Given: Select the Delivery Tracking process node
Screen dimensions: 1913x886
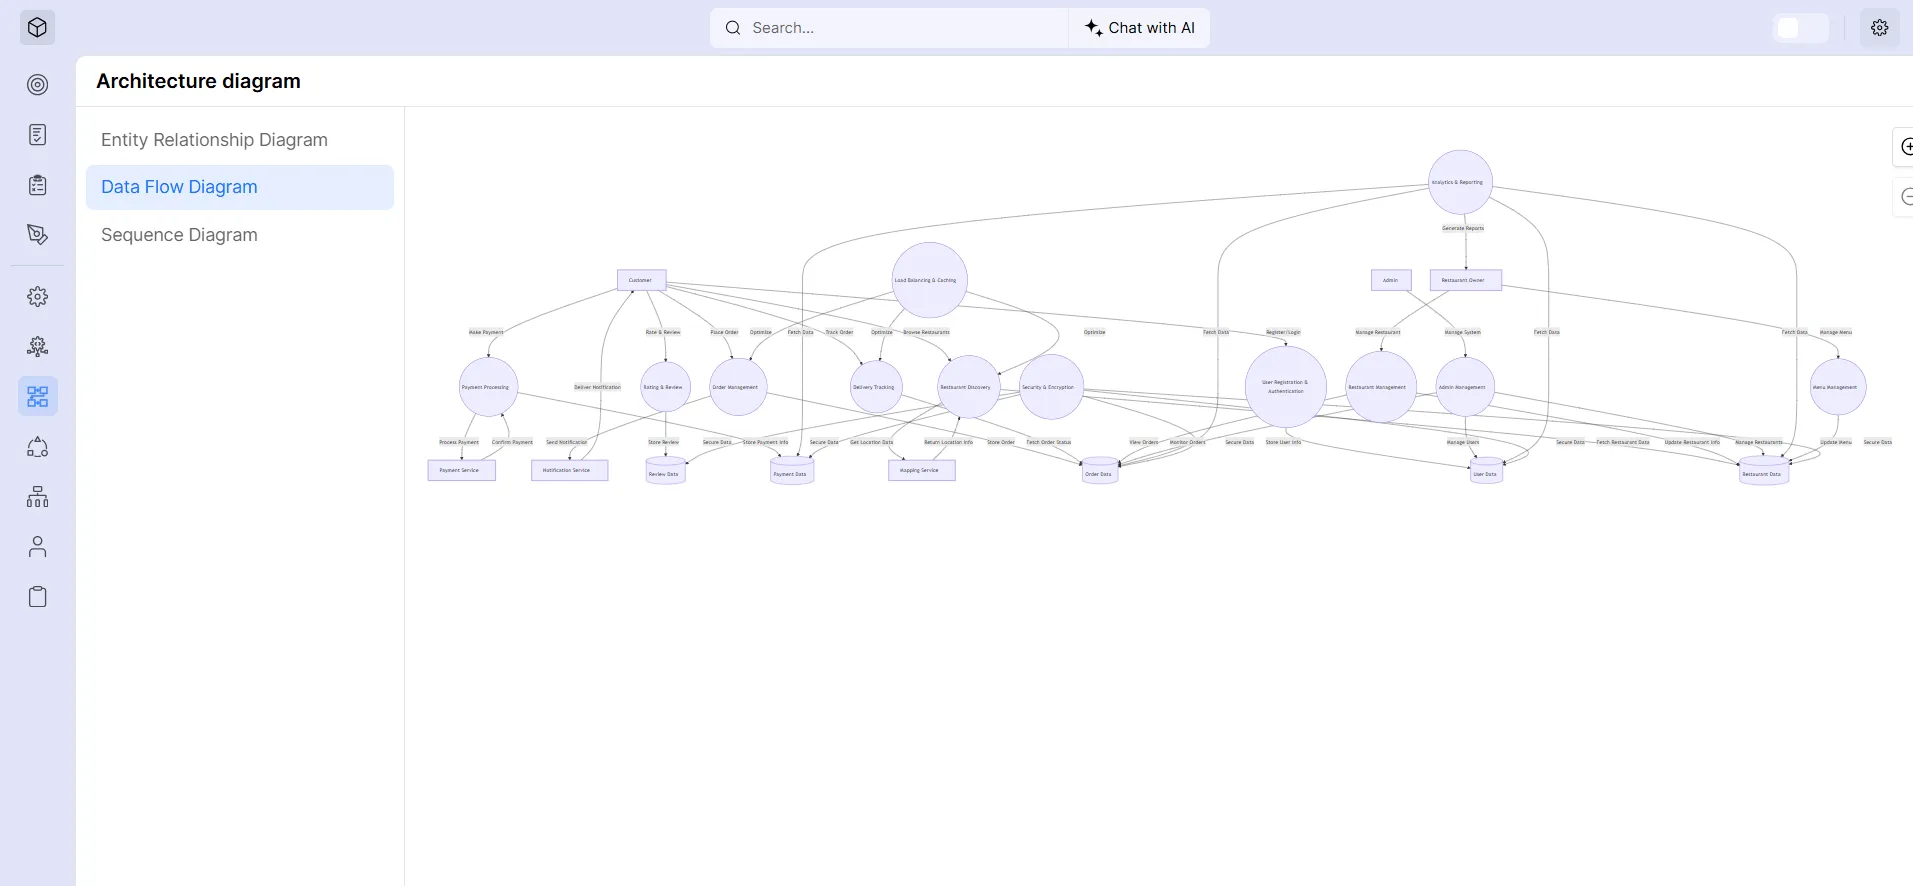Looking at the screenshot, I should 876,387.
